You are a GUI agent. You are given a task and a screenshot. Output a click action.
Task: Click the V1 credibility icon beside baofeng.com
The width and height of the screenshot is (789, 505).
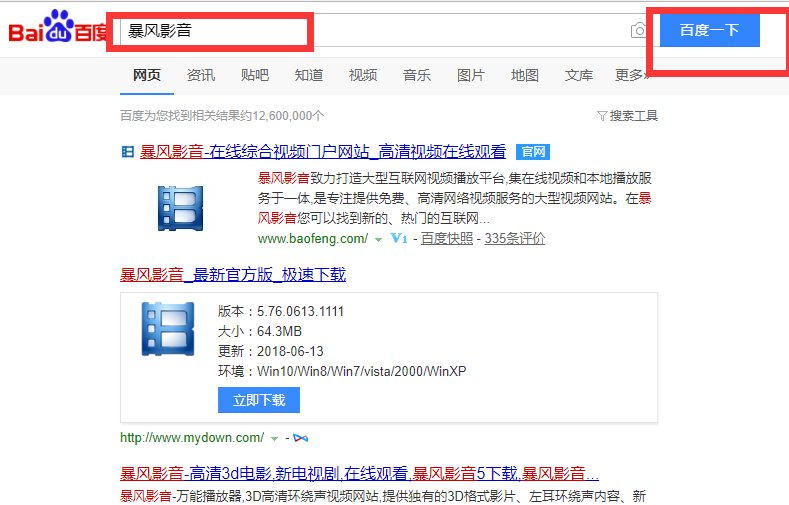[x=400, y=239]
